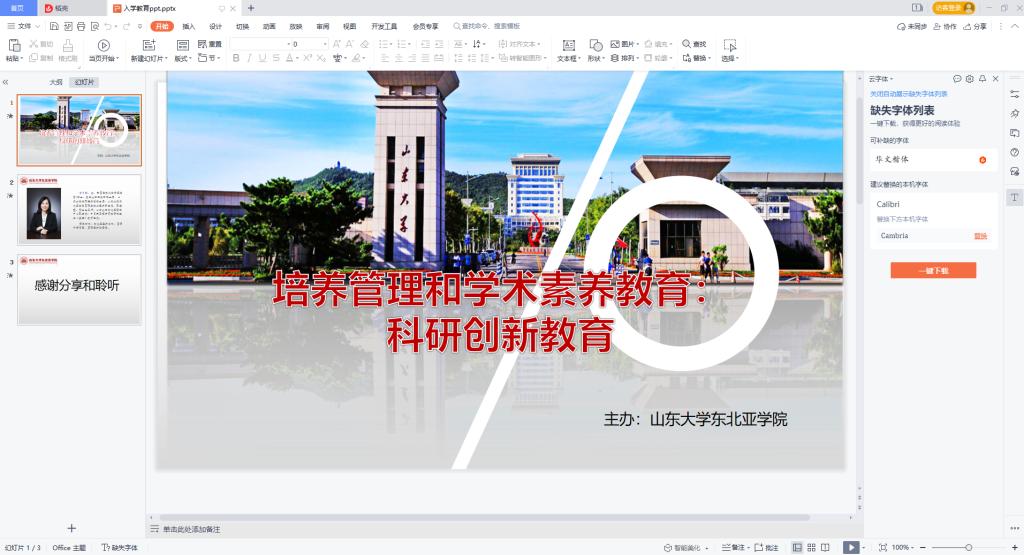Switch to Outline (大纲) pane tab
Viewport: 1024px width, 555px height.
(x=56, y=82)
